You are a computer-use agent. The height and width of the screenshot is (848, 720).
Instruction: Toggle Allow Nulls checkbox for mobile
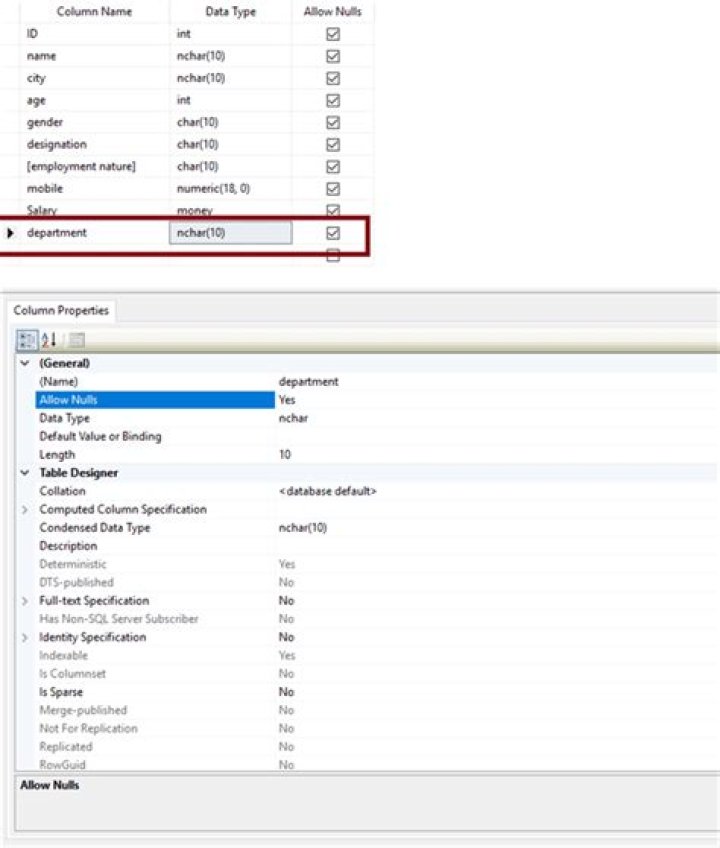coord(333,188)
